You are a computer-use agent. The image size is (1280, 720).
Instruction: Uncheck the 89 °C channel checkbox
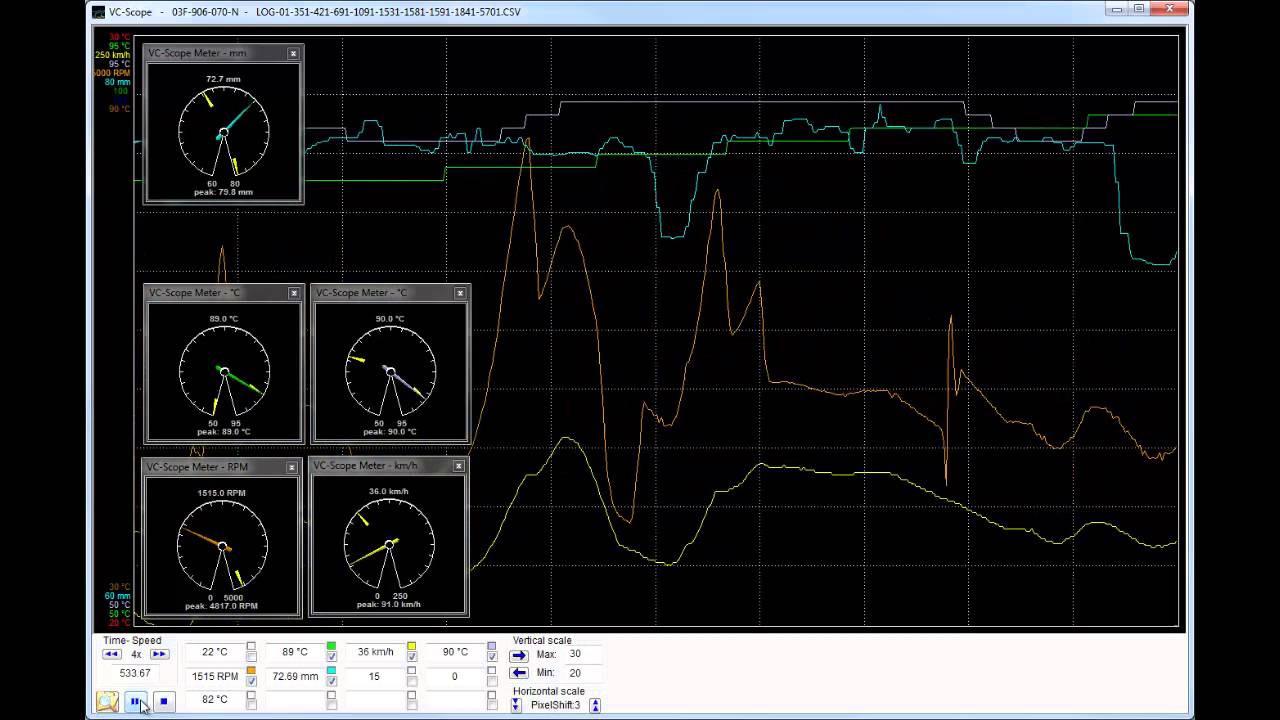tap(331, 657)
